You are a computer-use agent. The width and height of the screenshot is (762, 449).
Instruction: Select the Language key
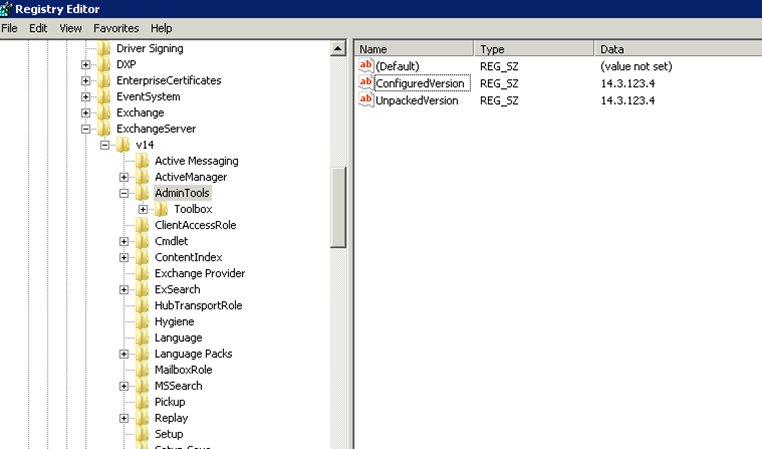178,338
